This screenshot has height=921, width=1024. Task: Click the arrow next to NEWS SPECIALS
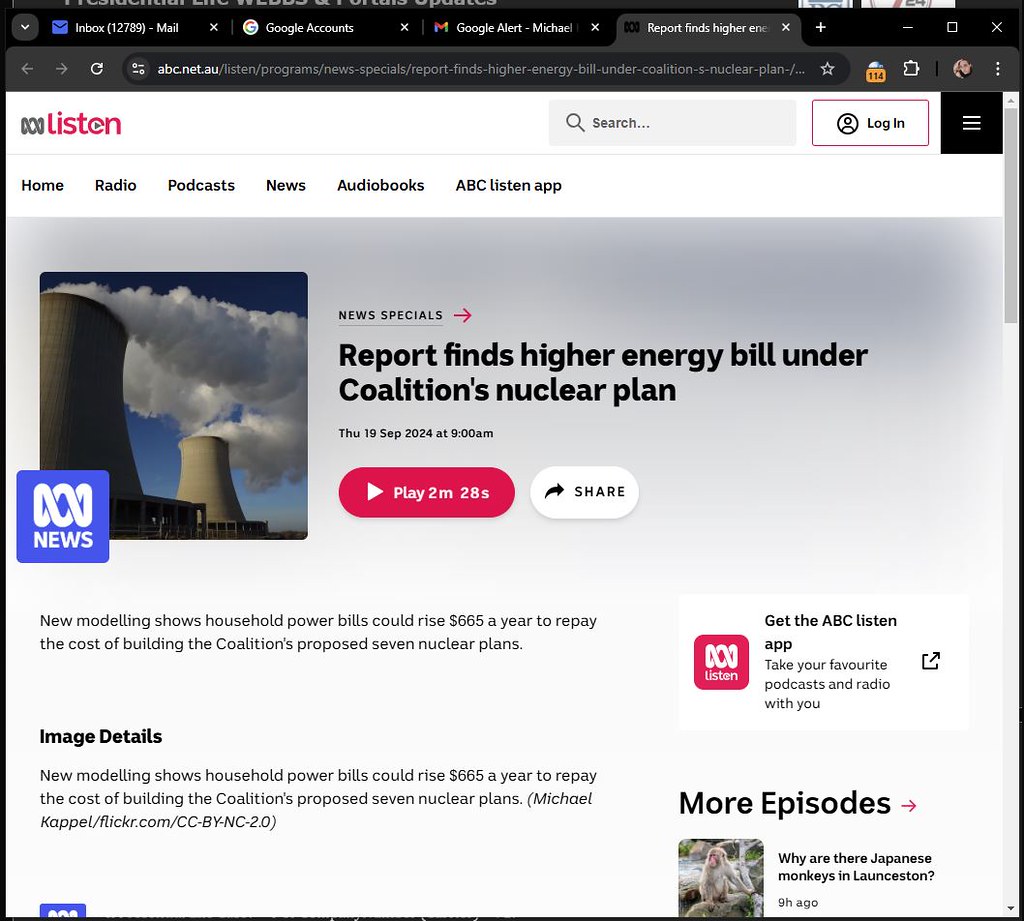coord(462,315)
